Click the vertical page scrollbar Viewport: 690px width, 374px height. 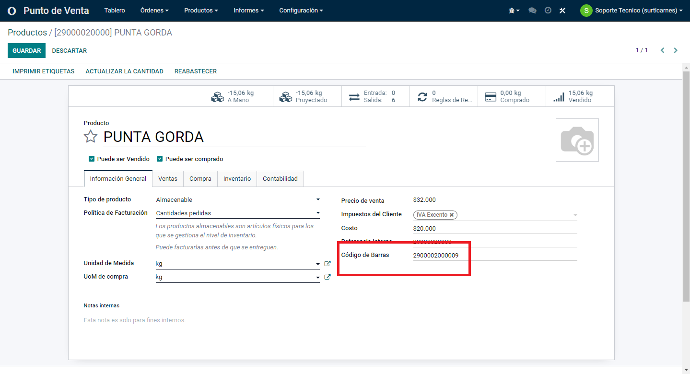click(686, 187)
